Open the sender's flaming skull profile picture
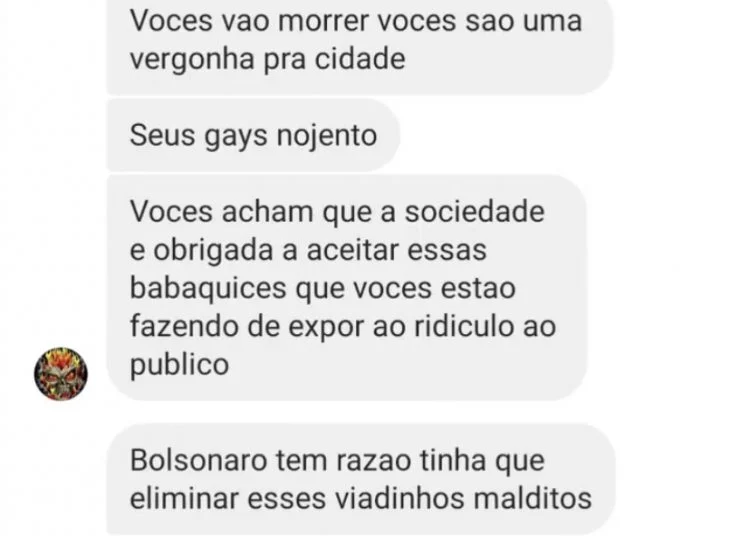This screenshot has width=750, height=536. click(61, 374)
